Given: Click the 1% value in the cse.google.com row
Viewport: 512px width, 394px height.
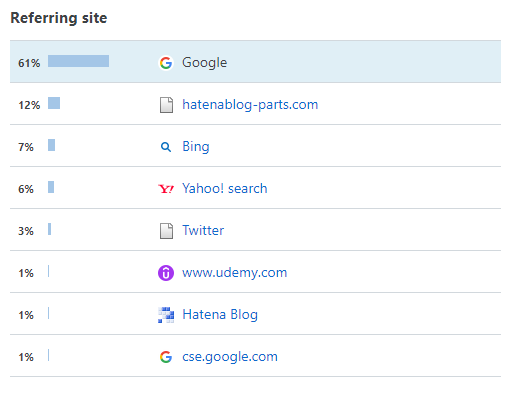Looking at the screenshot, I should click(26, 357).
